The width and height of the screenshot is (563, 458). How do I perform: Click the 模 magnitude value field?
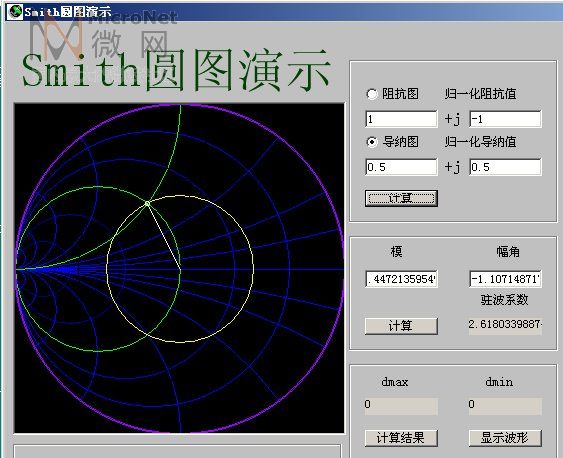point(401,279)
